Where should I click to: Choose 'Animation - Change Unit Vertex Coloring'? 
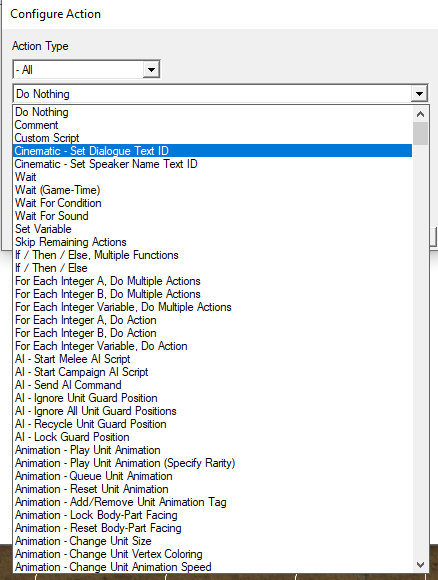coord(213,554)
